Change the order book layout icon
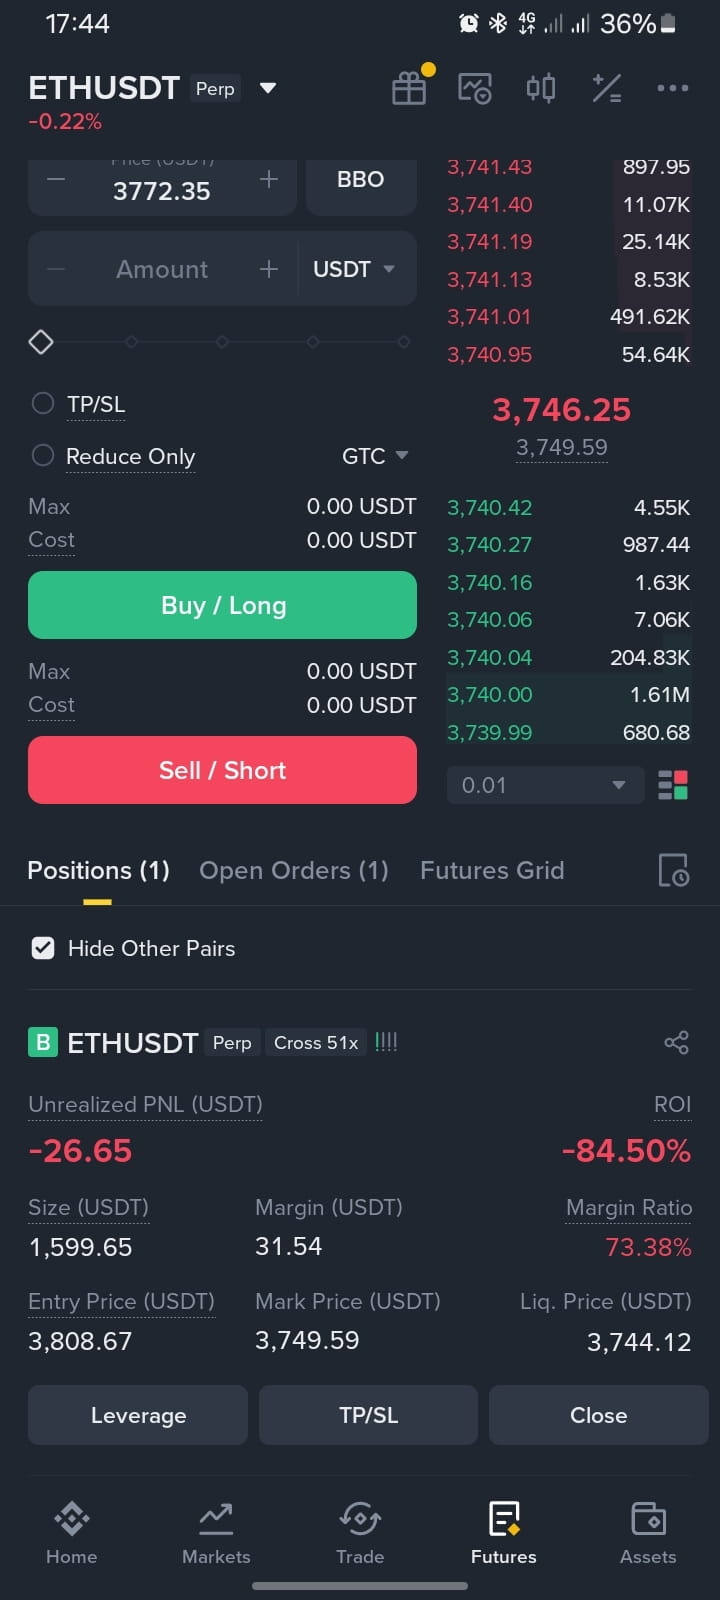This screenshot has width=720, height=1600. (673, 785)
